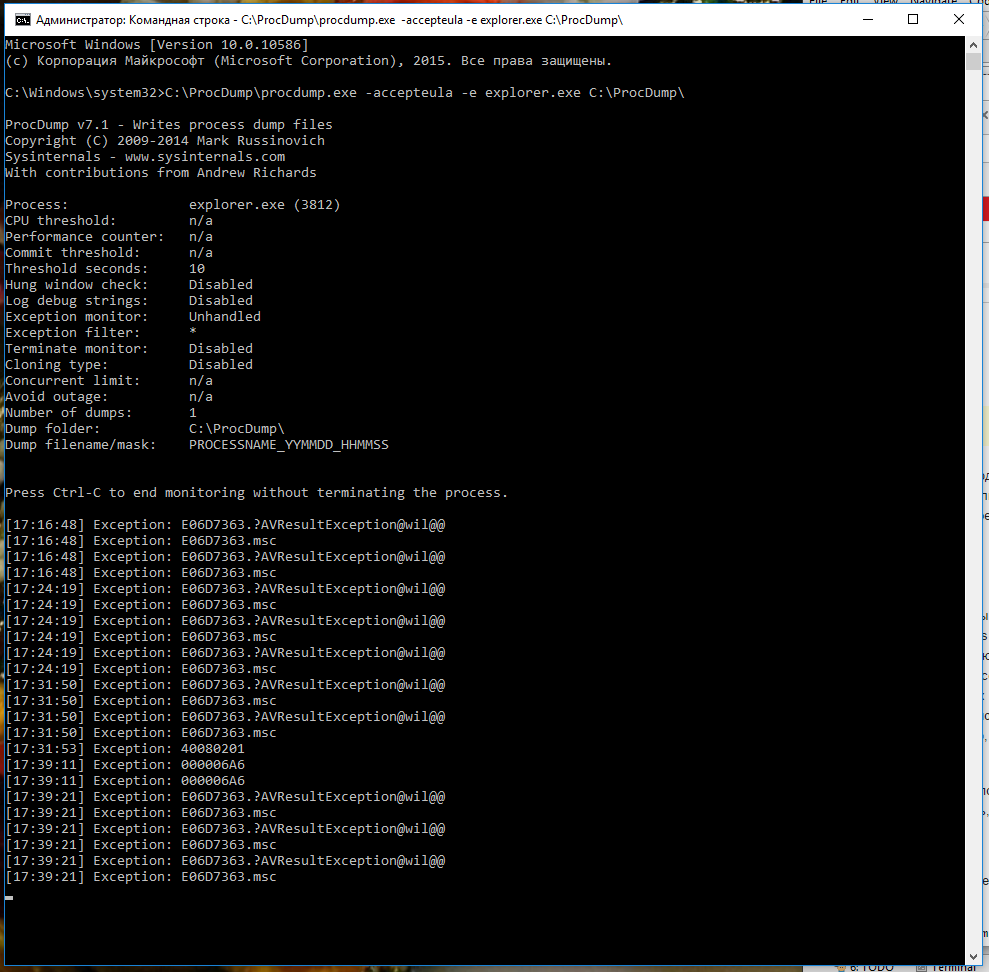Click the window title text in title bar

coord(329,20)
